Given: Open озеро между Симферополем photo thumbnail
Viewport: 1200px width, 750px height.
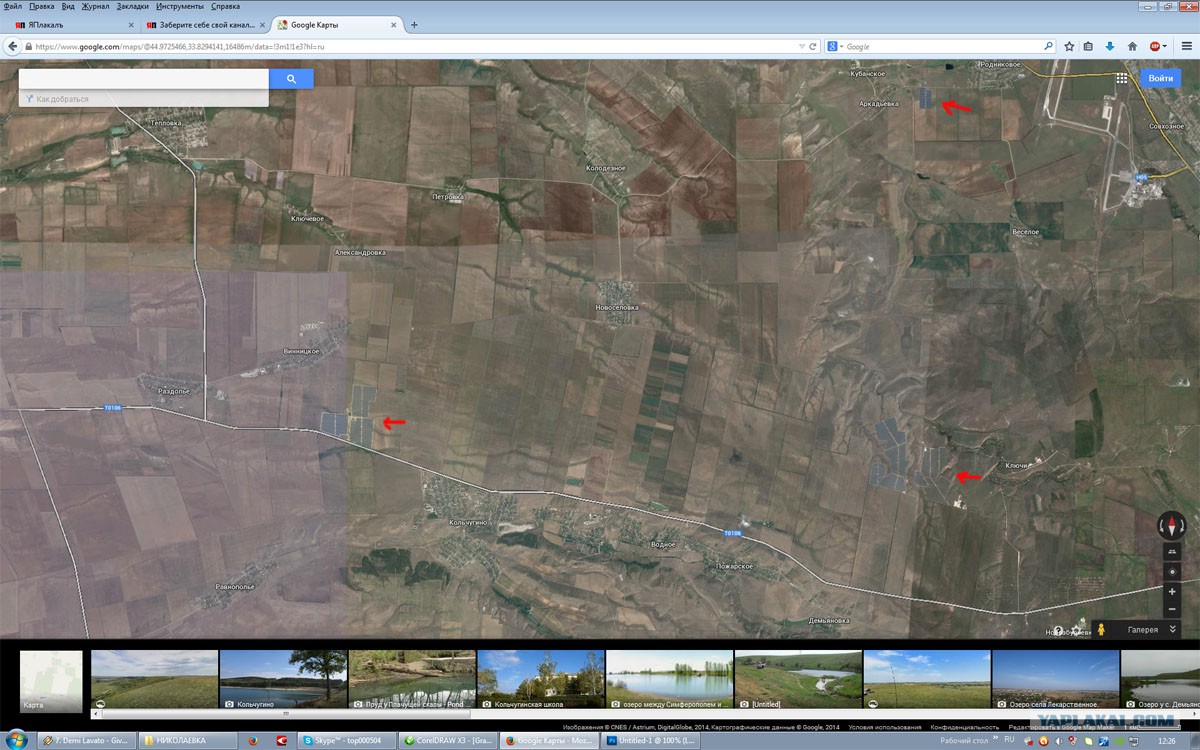Looking at the screenshot, I should (669, 680).
